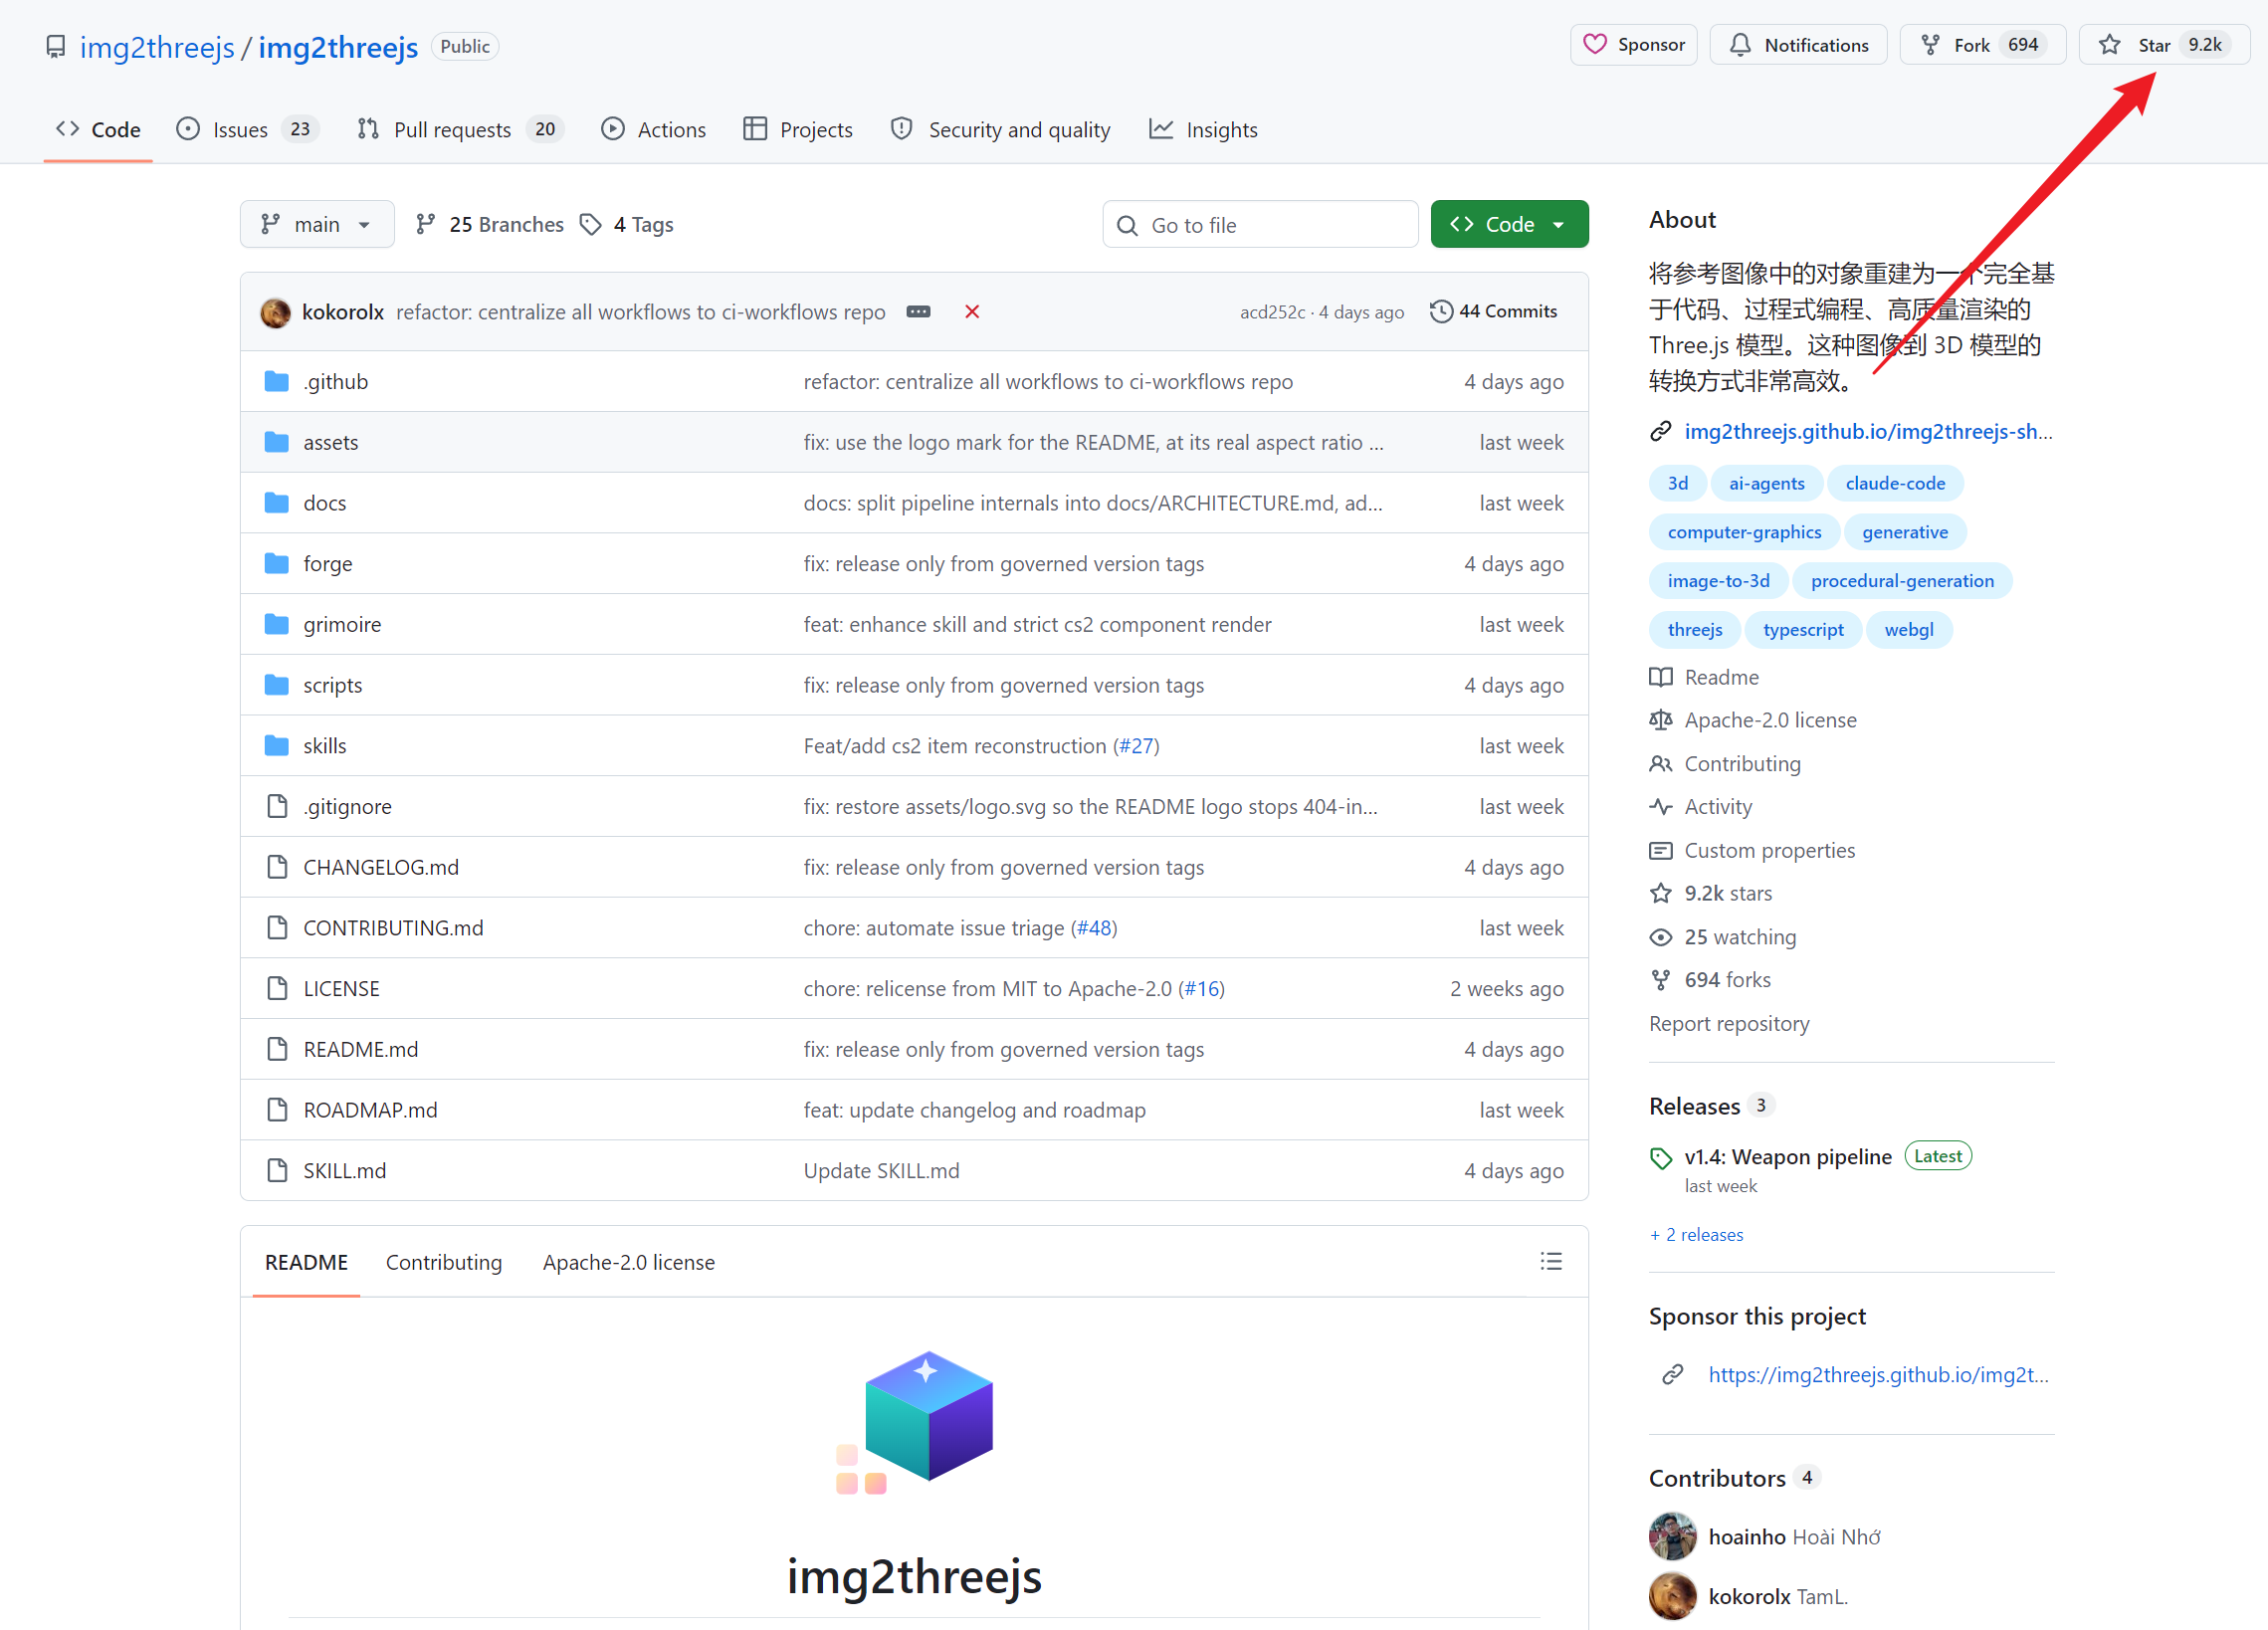This screenshot has width=2268, height=1630.
Task: Fork the repository with the Fork button
Action: click(1982, 45)
